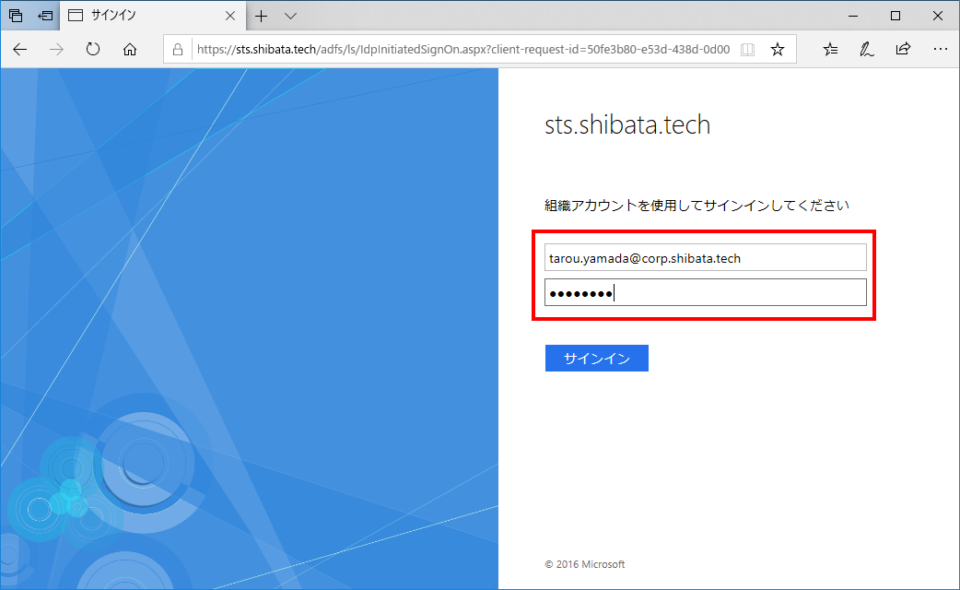The image size is (960, 590).
Task: Open the set aside tabs view icon
Action: (x=16, y=16)
